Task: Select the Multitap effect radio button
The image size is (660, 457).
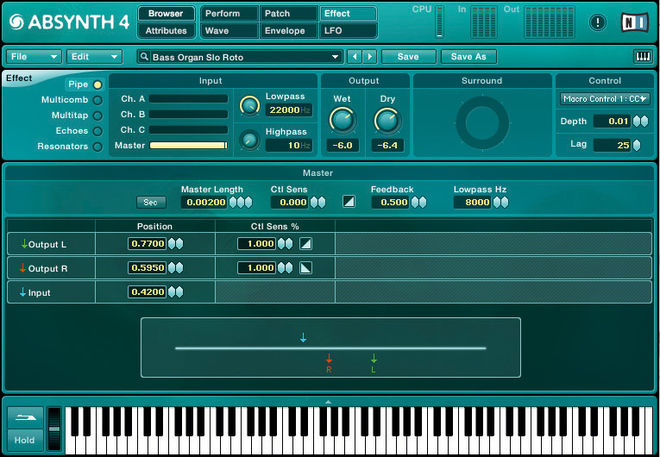Action: click(97, 116)
